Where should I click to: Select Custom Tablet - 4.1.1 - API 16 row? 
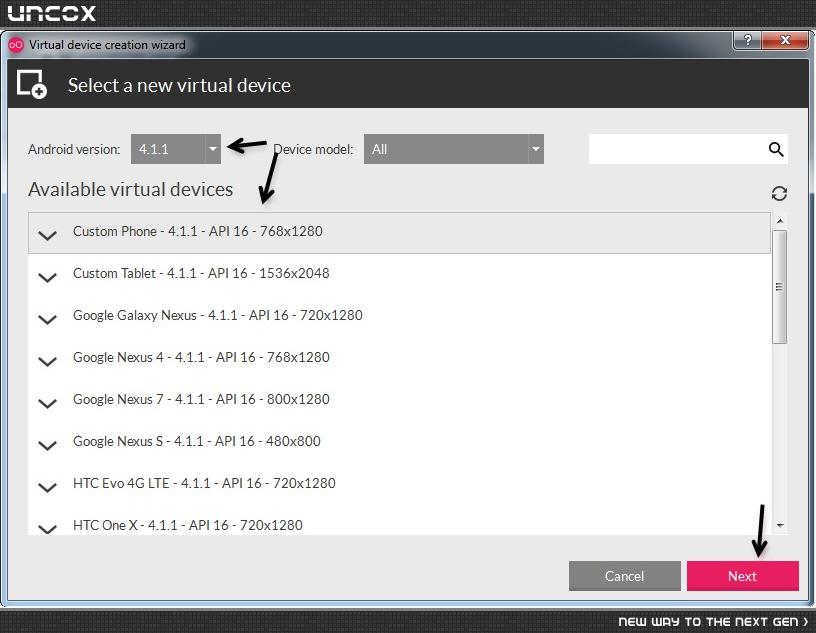coord(399,274)
